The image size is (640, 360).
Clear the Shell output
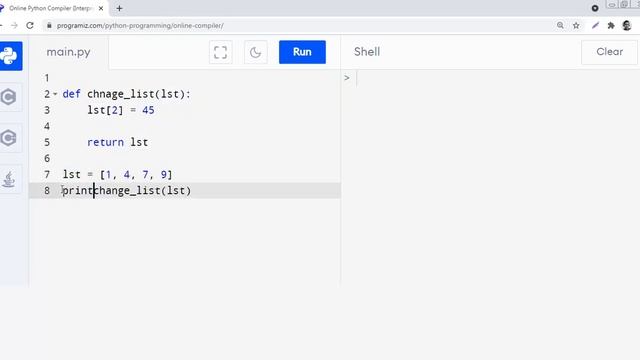click(609, 52)
